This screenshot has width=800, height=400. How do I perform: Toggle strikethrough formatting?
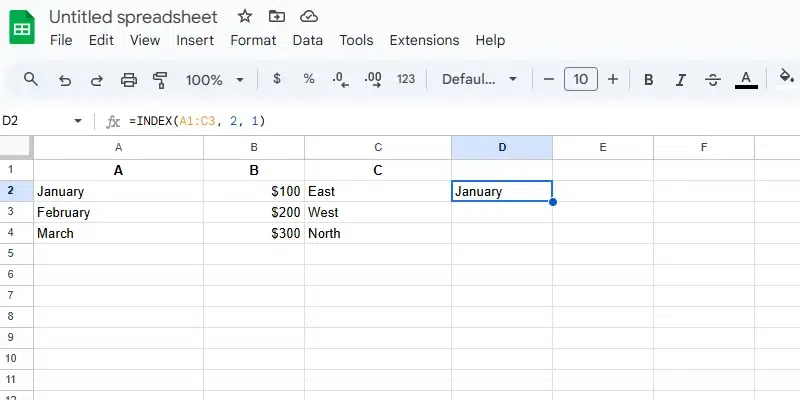pyautogui.click(x=712, y=80)
